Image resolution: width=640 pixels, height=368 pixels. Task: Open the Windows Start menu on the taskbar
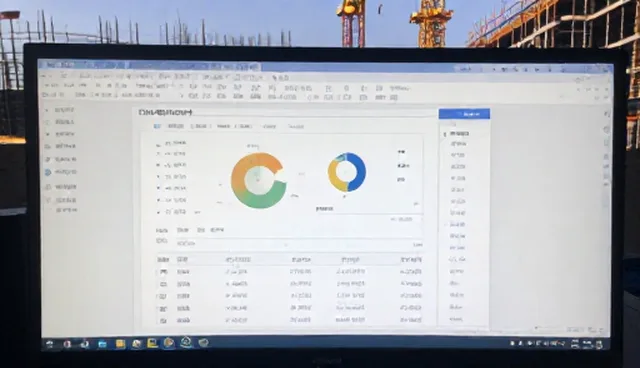[x=50, y=344]
